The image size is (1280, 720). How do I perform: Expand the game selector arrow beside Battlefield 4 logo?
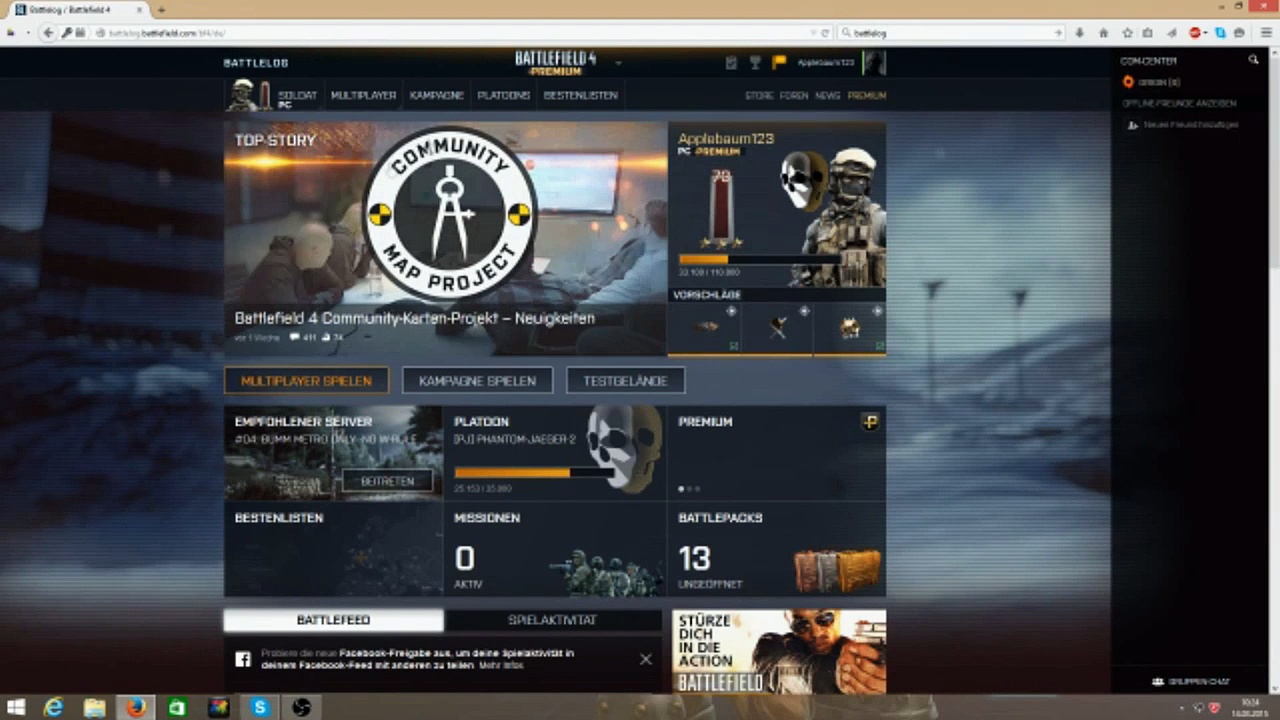(618, 63)
